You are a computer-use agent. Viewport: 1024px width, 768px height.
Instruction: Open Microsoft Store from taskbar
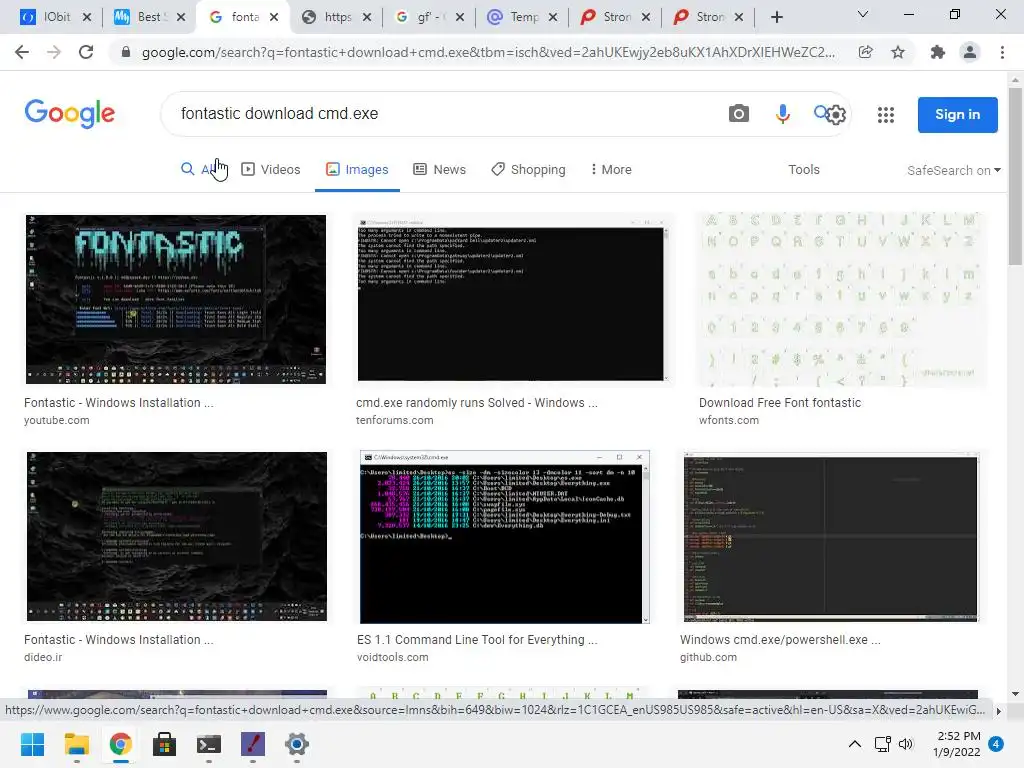[164, 744]
